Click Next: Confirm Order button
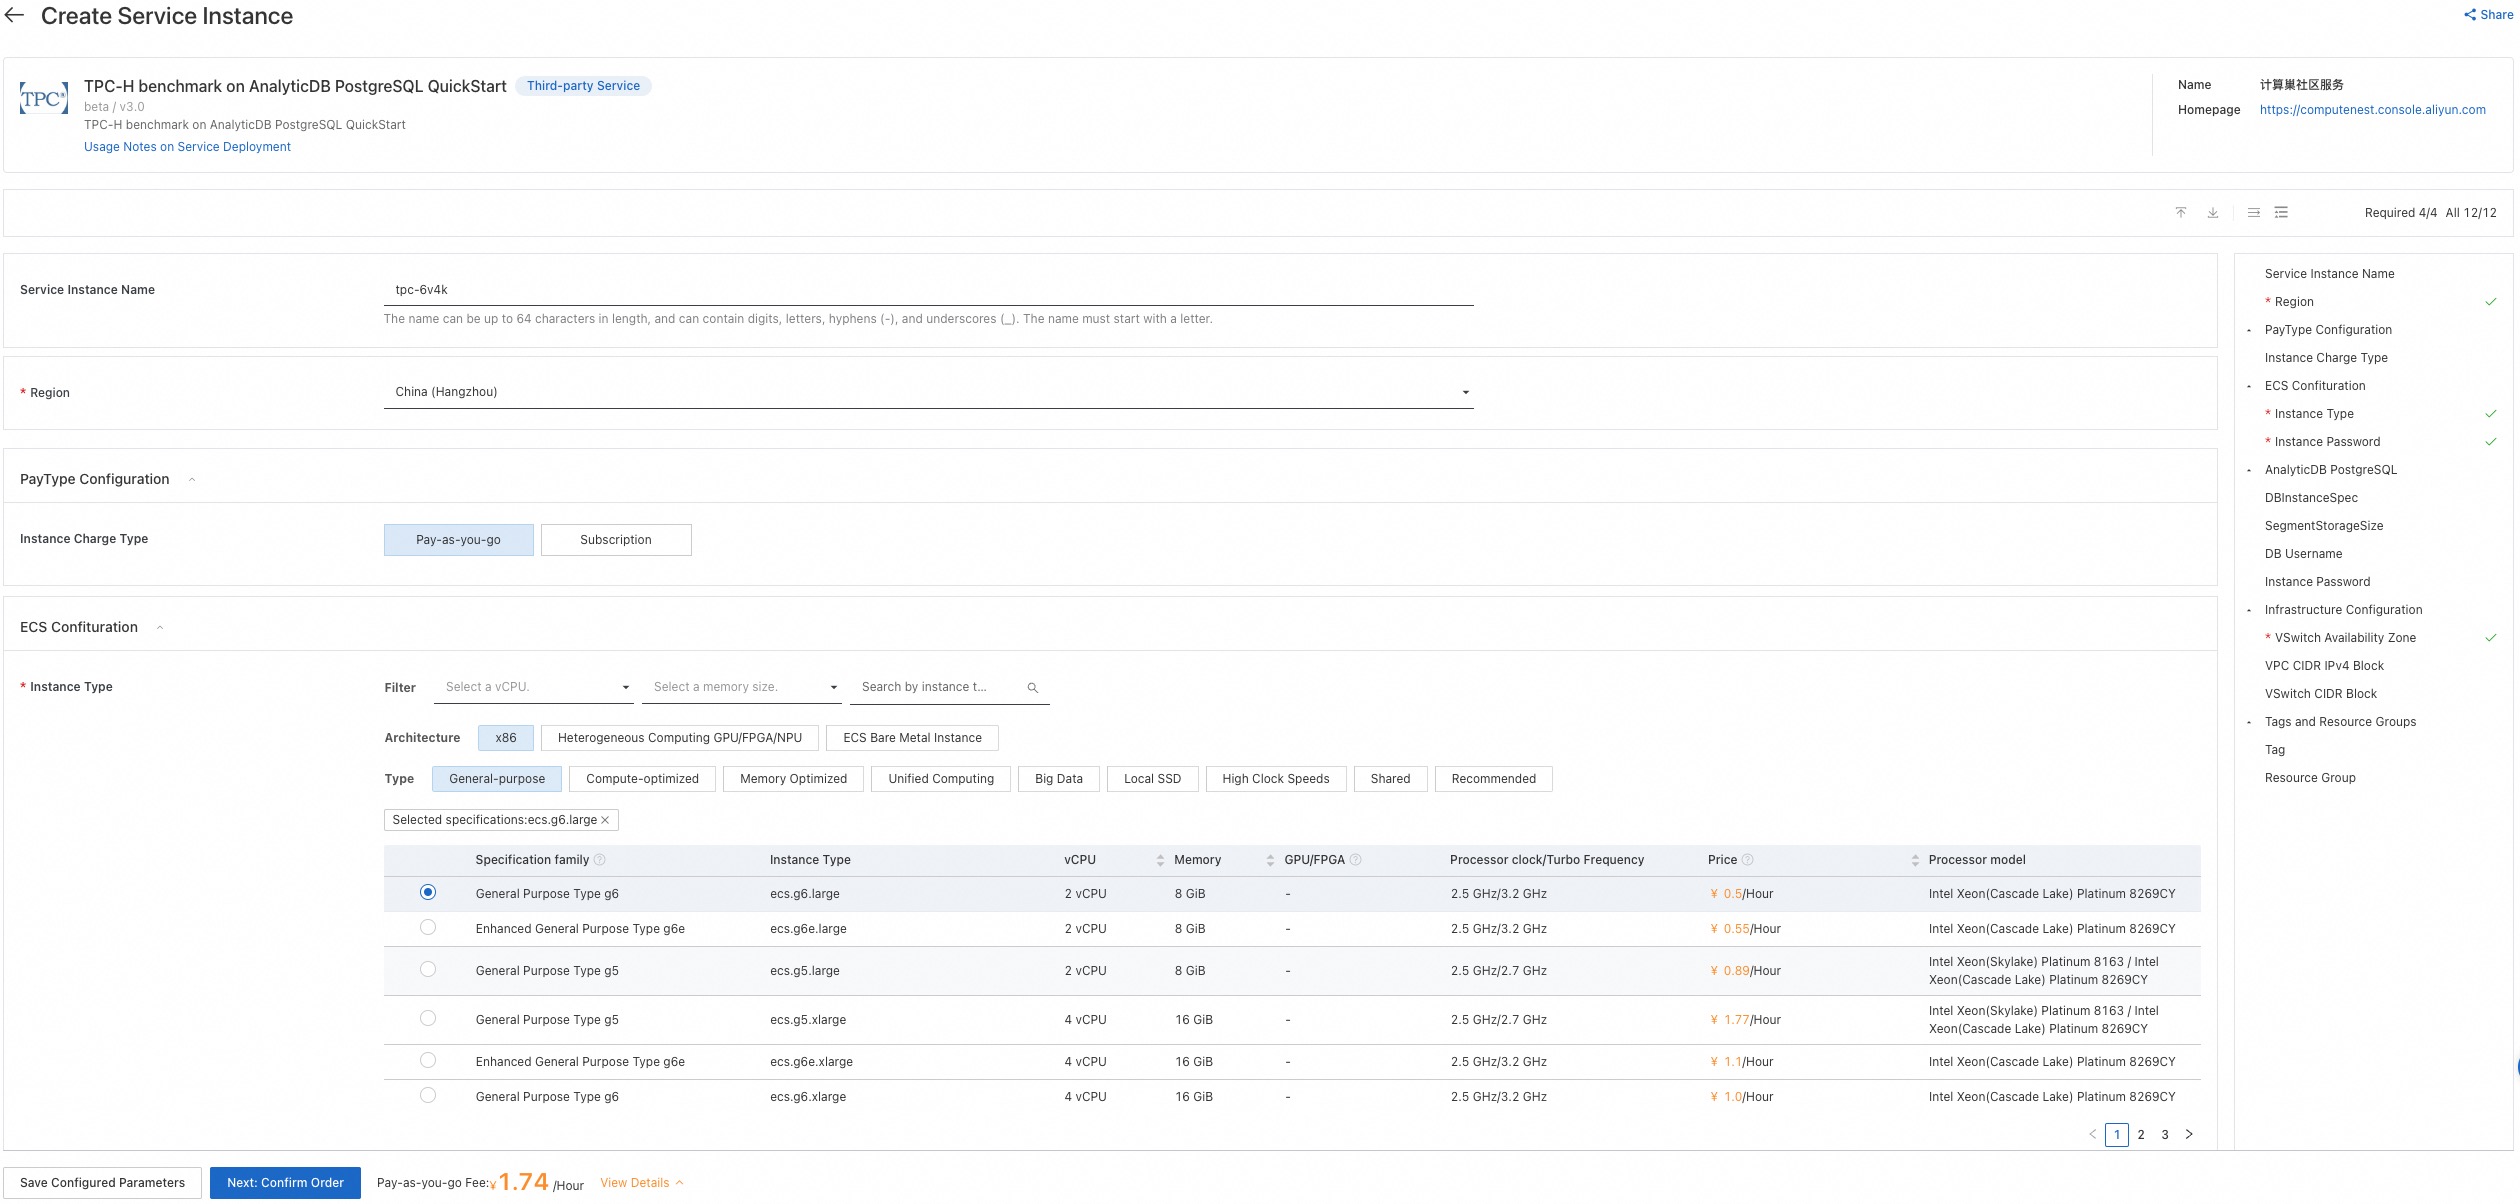Screen dimensions: 2520x1204 (x=285, y=1183)
